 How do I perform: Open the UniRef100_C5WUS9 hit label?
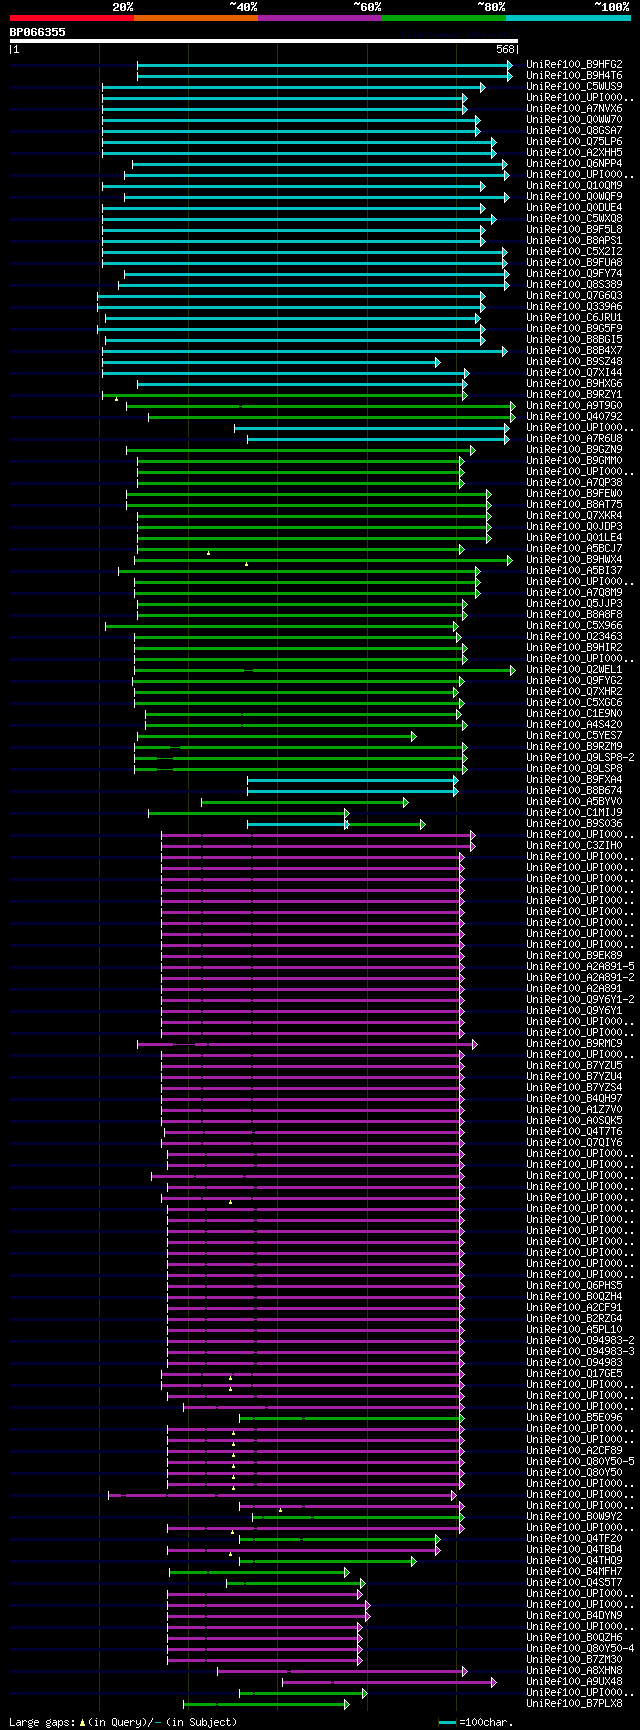[574, 86]
